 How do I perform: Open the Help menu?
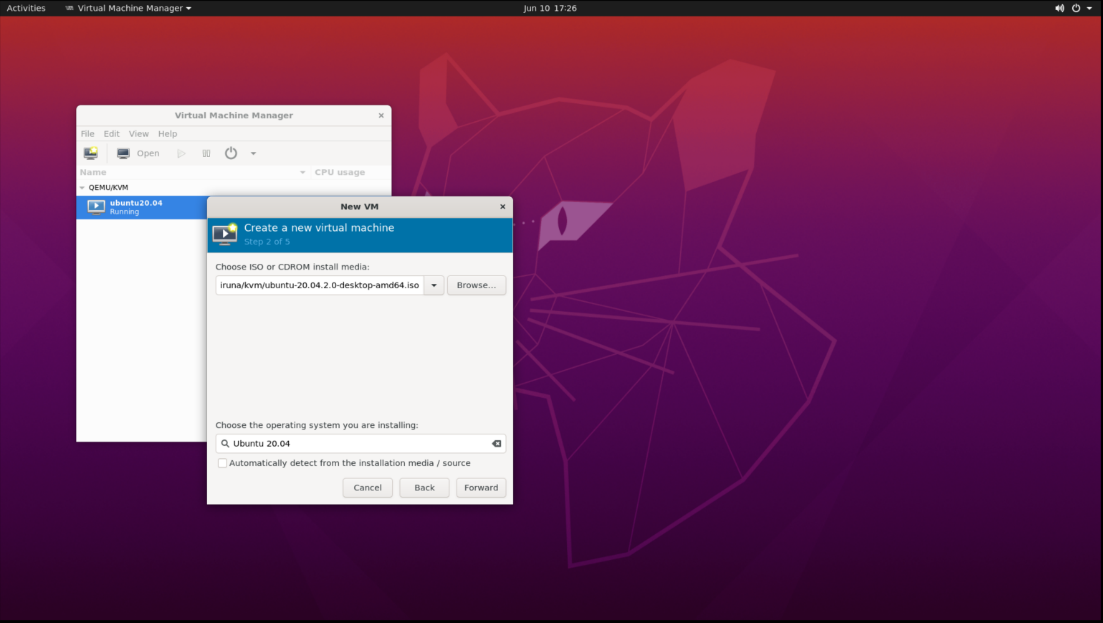167,134
